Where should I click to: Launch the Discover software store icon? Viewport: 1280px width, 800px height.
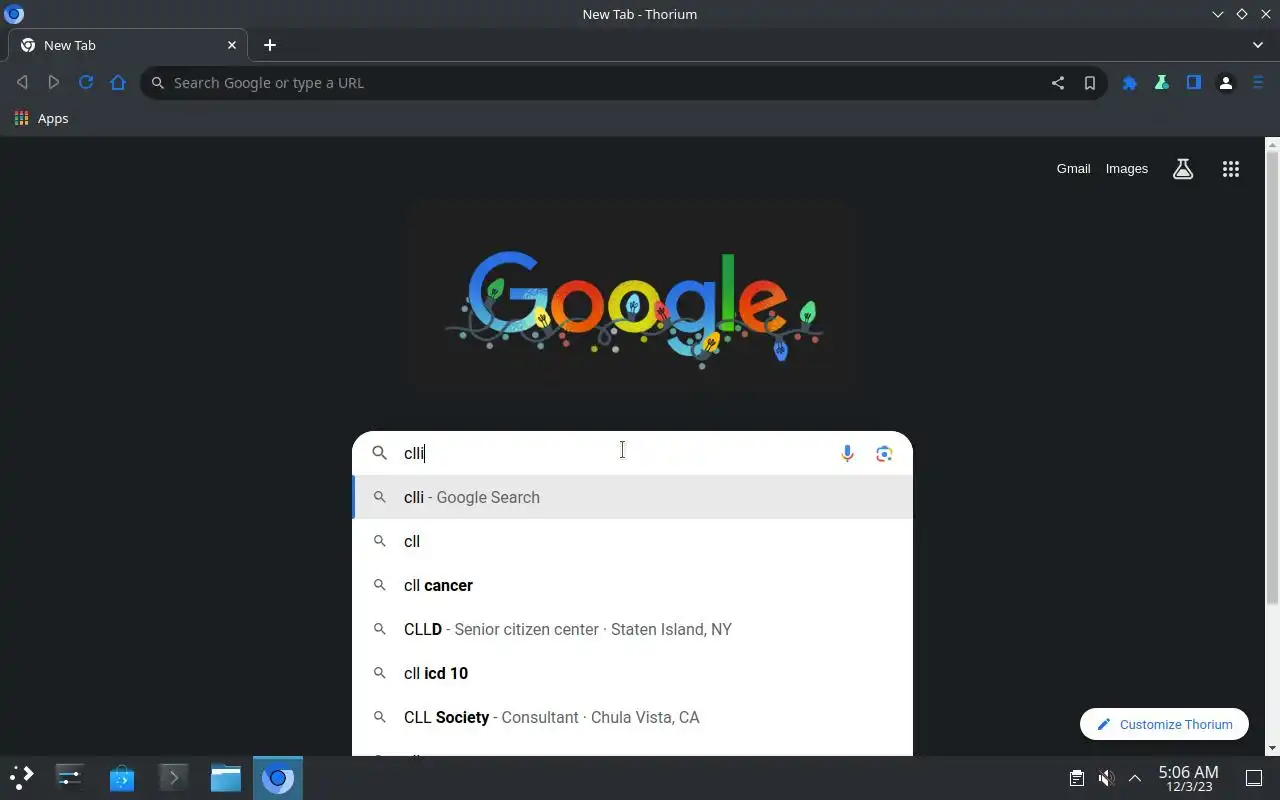(x=122, y=777)
